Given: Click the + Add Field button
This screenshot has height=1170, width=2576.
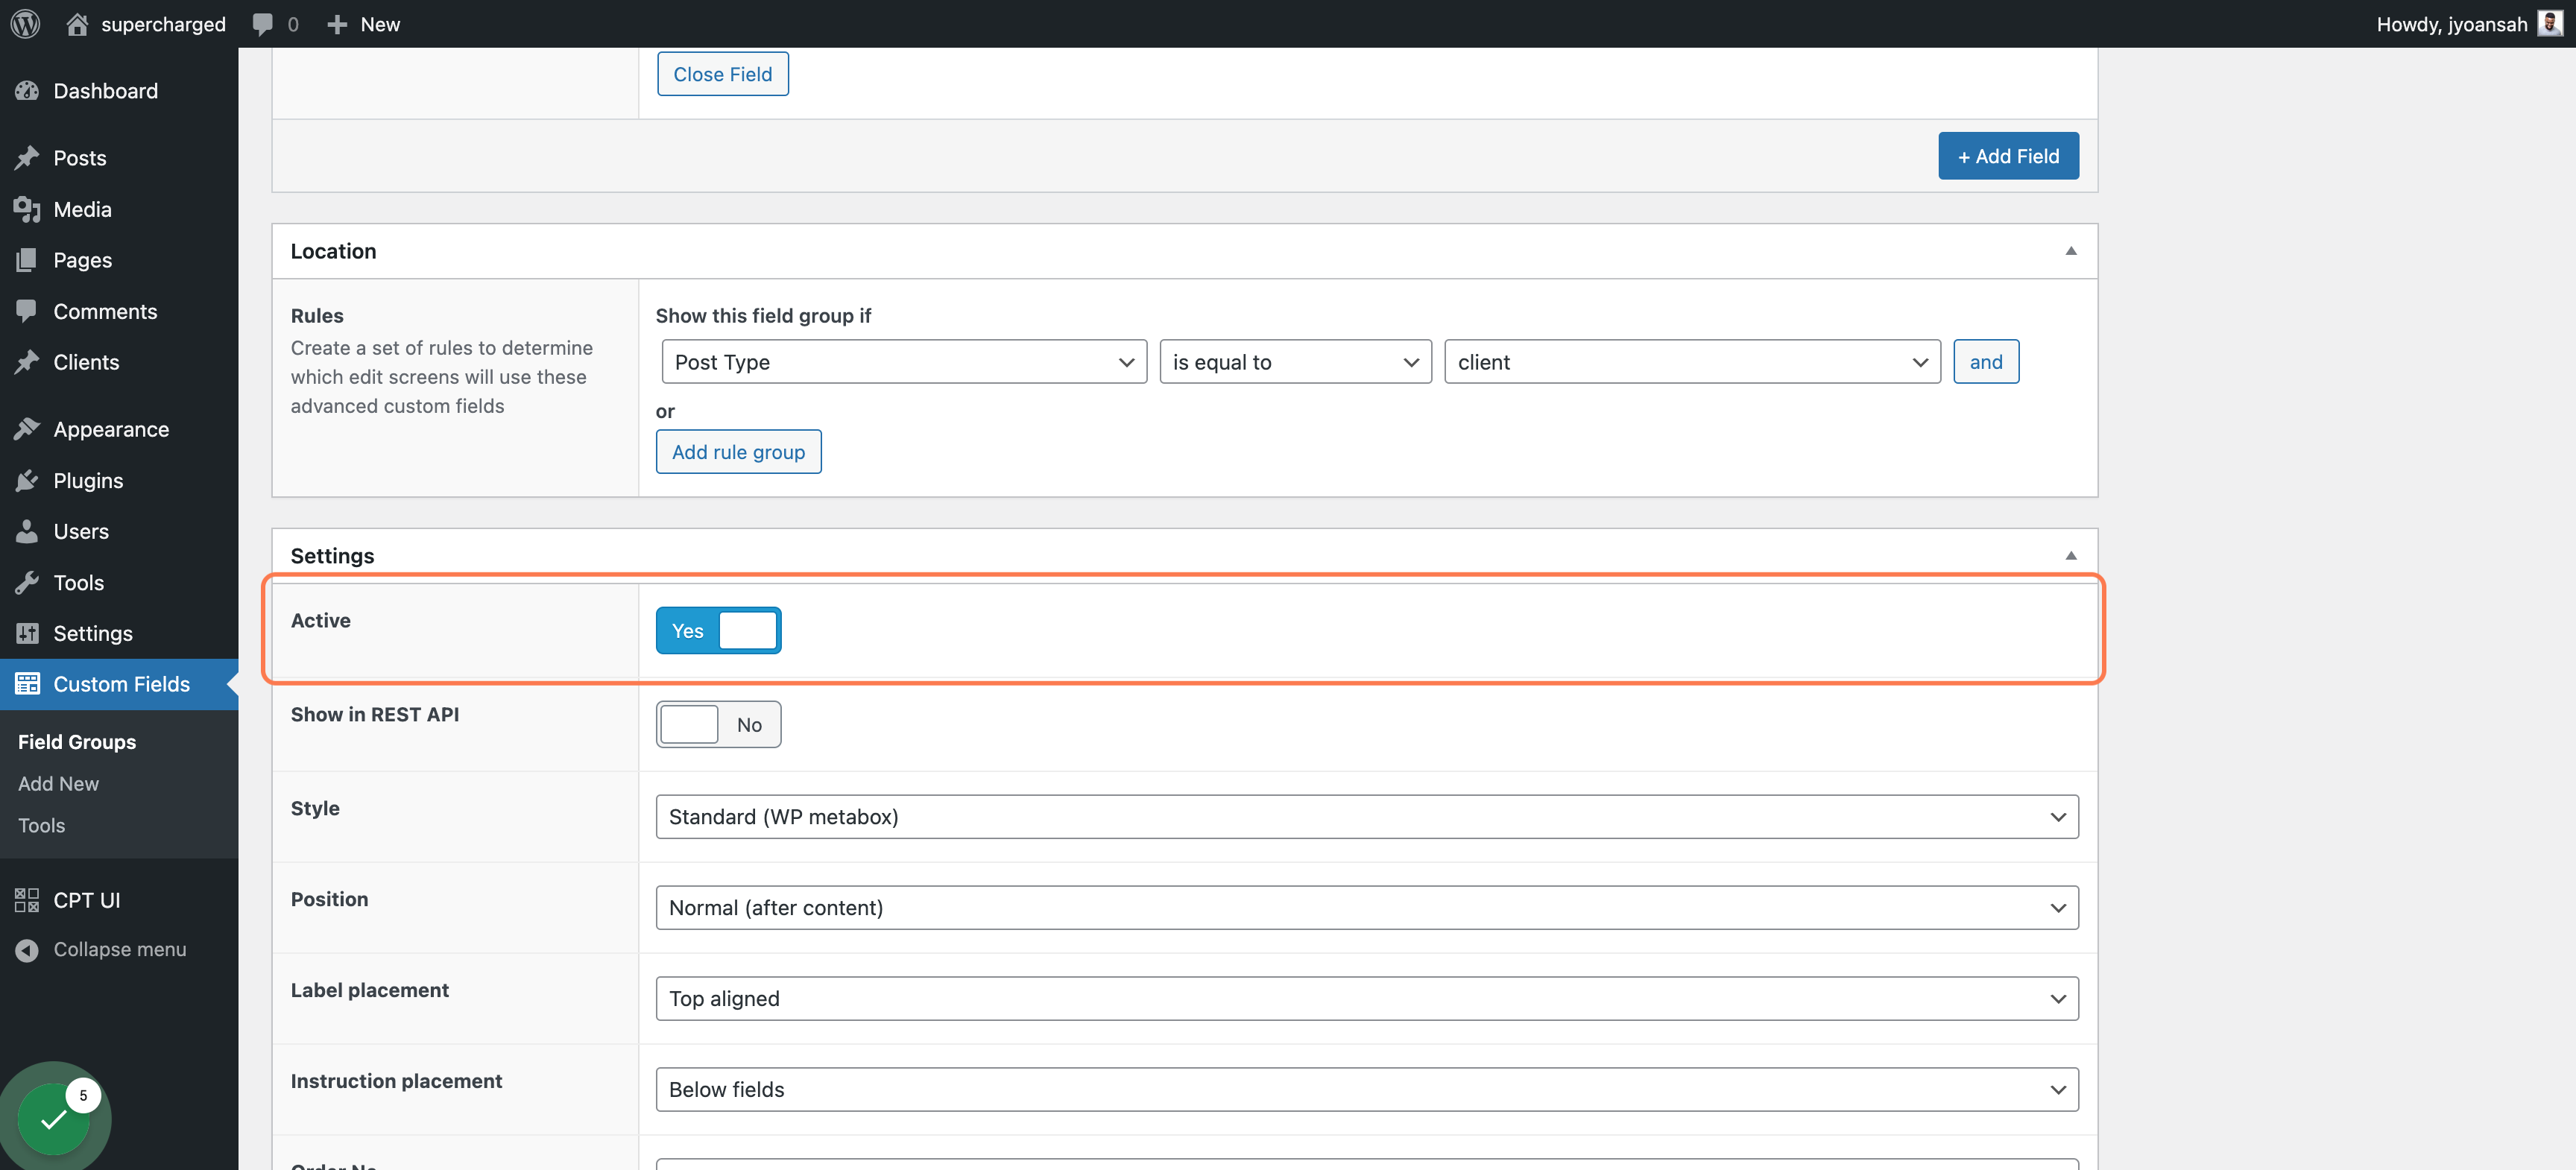Looking at the screenshot, I should point(2008,156).
